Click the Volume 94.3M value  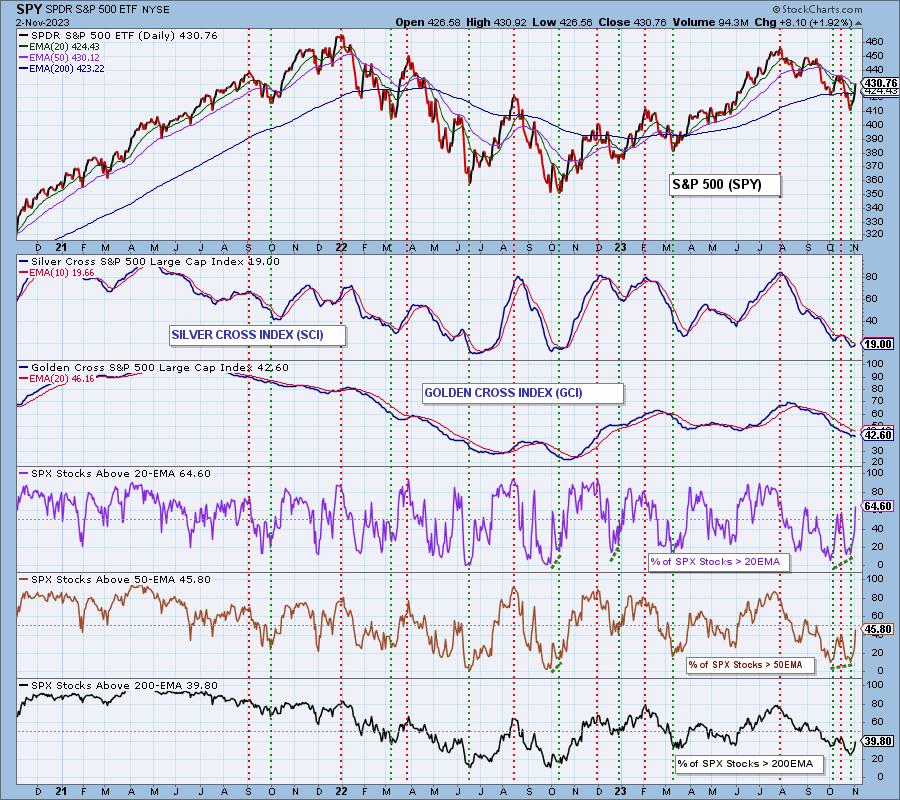click(x=711, y=22)
